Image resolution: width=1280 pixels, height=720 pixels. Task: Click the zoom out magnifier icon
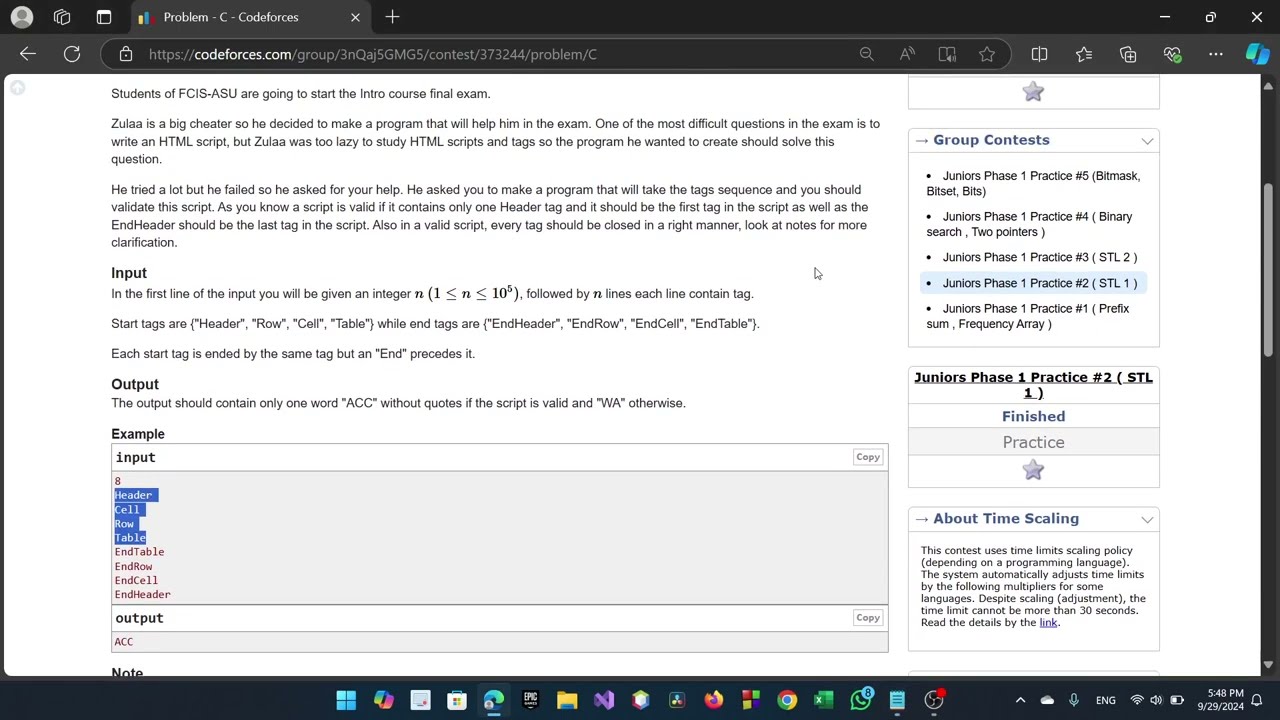click(867, 54)
